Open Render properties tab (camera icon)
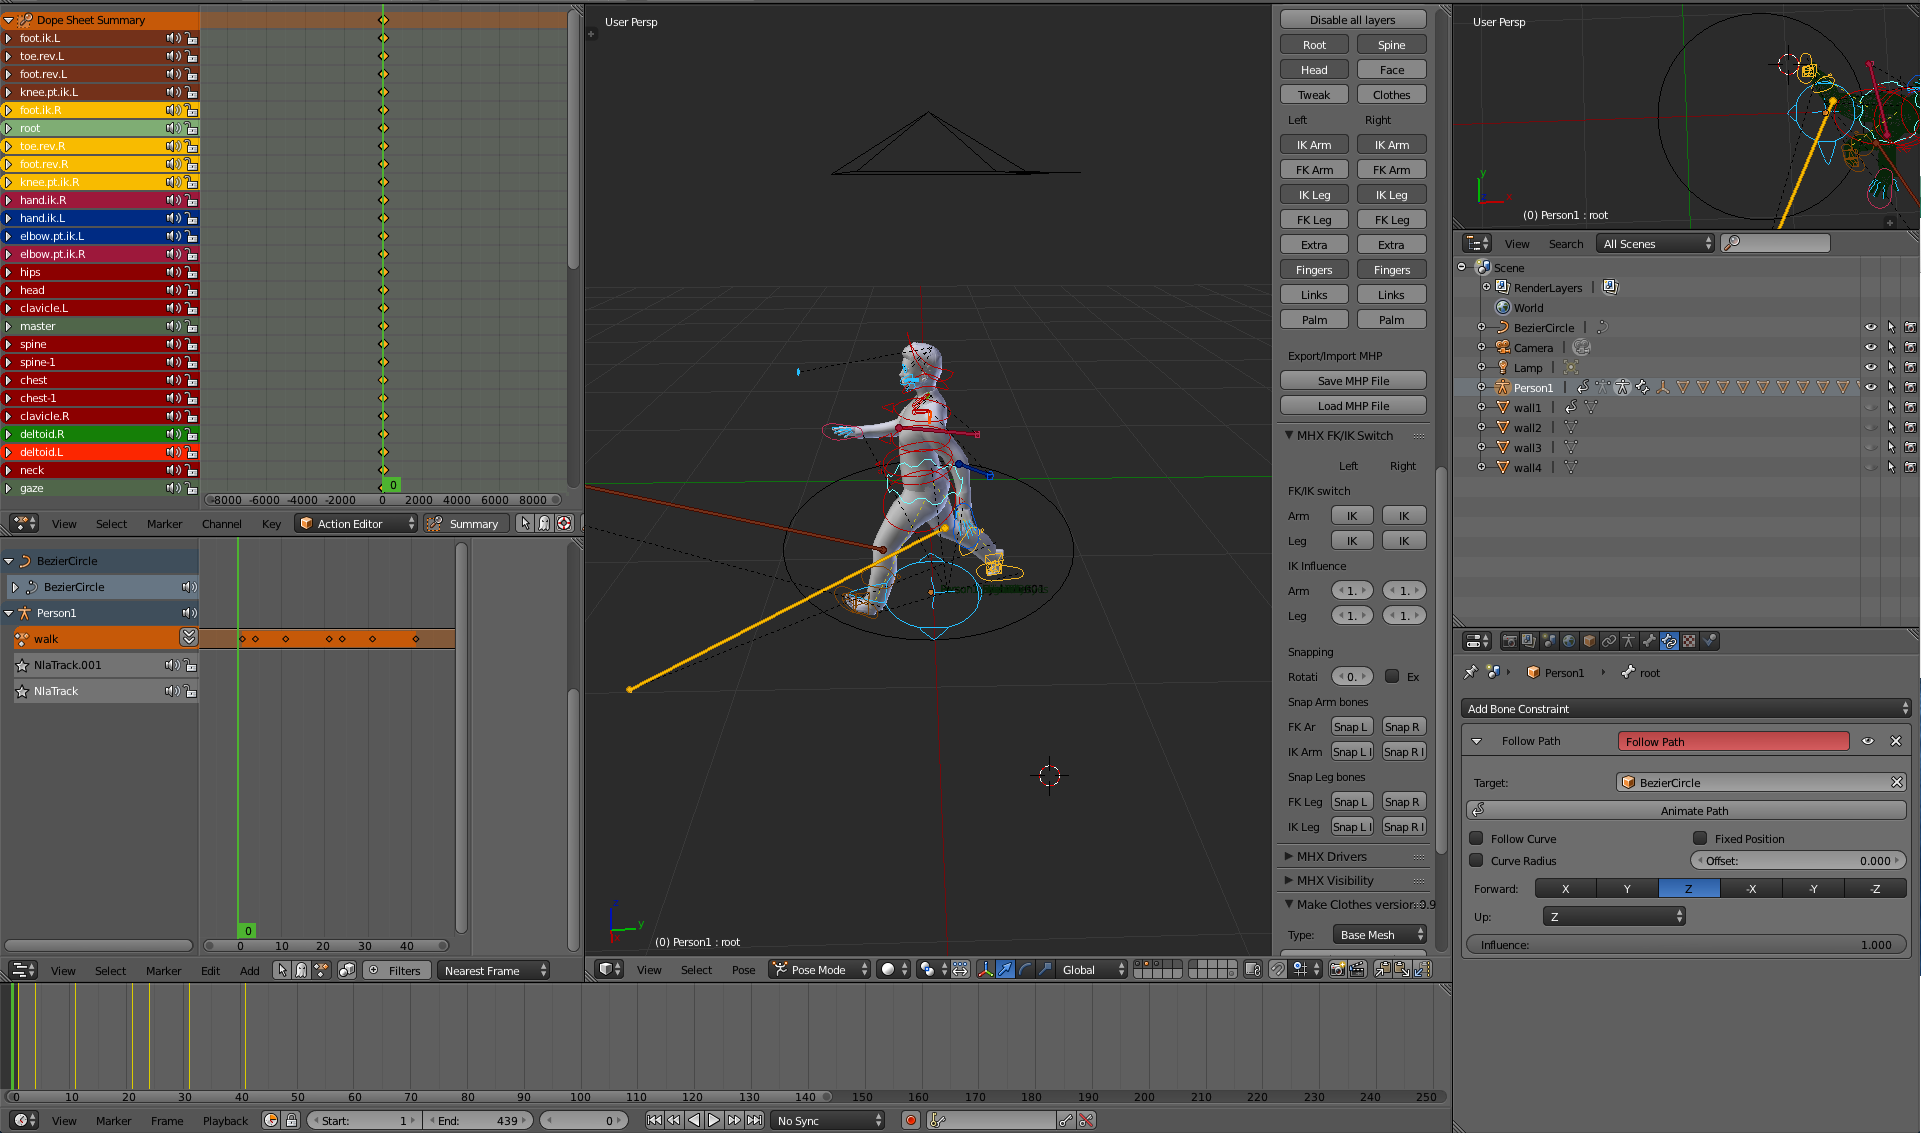 pyautogui.click(x=1510, y=641)
